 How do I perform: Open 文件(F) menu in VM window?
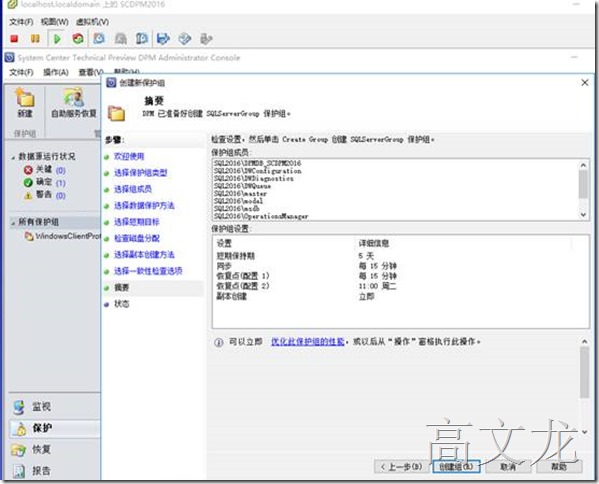(21, 22)
